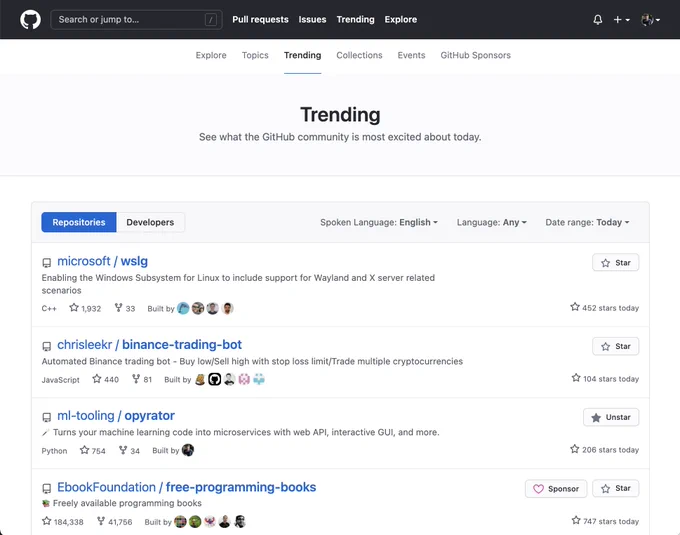This screenshot has height=535, width=680.
Task: View wslg forks count 33
Action: click(x=125, y=308)
